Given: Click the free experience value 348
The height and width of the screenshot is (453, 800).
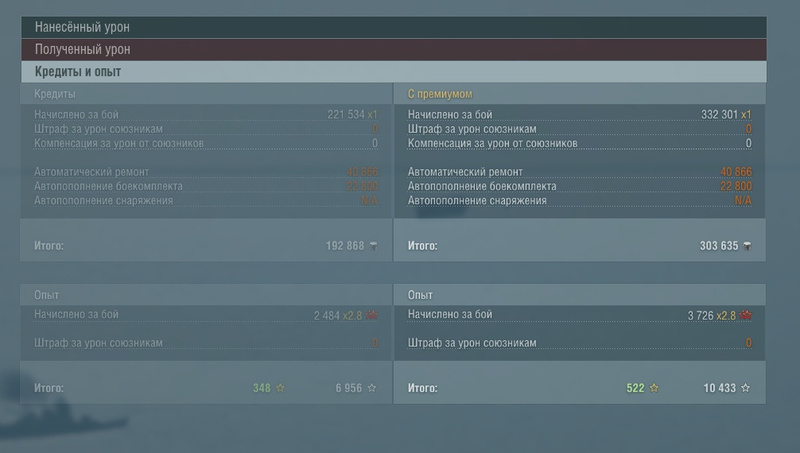Looking at the screenshot, I should 262,388.
